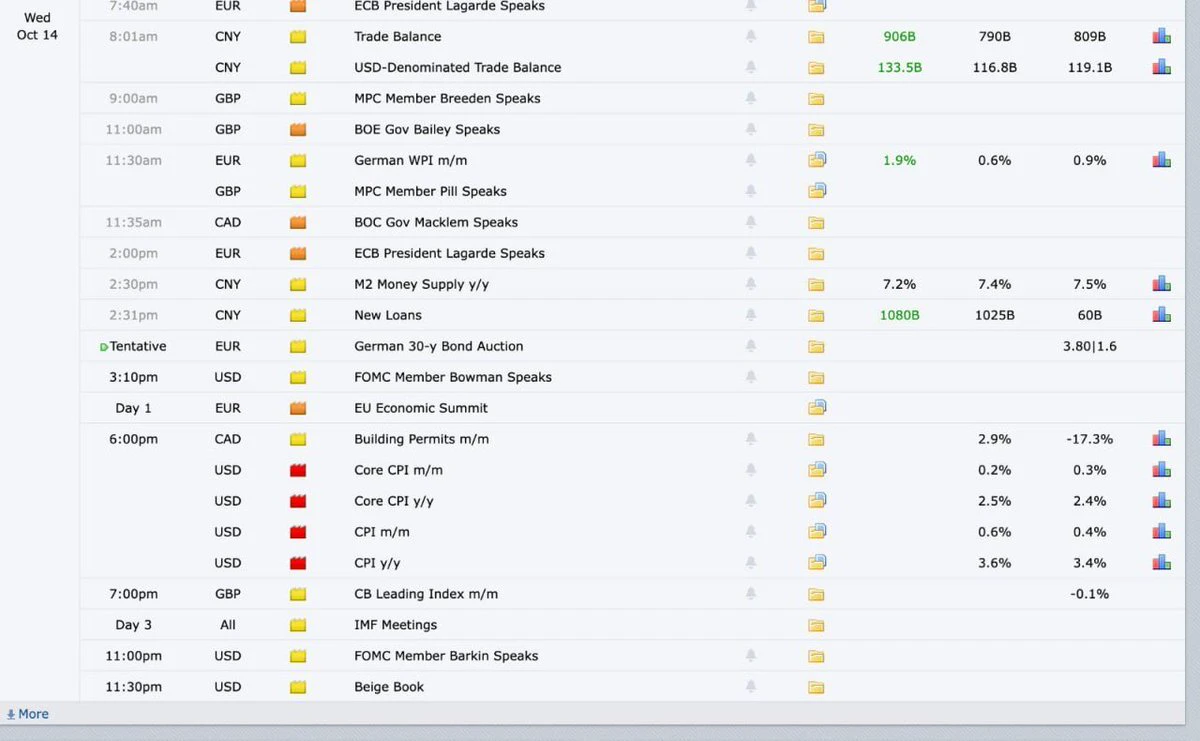Open the Core CPI m/m chart icon
The height and width of the screenshot is (741, 1200).
pyautogui.click(x=1161, y=470)
